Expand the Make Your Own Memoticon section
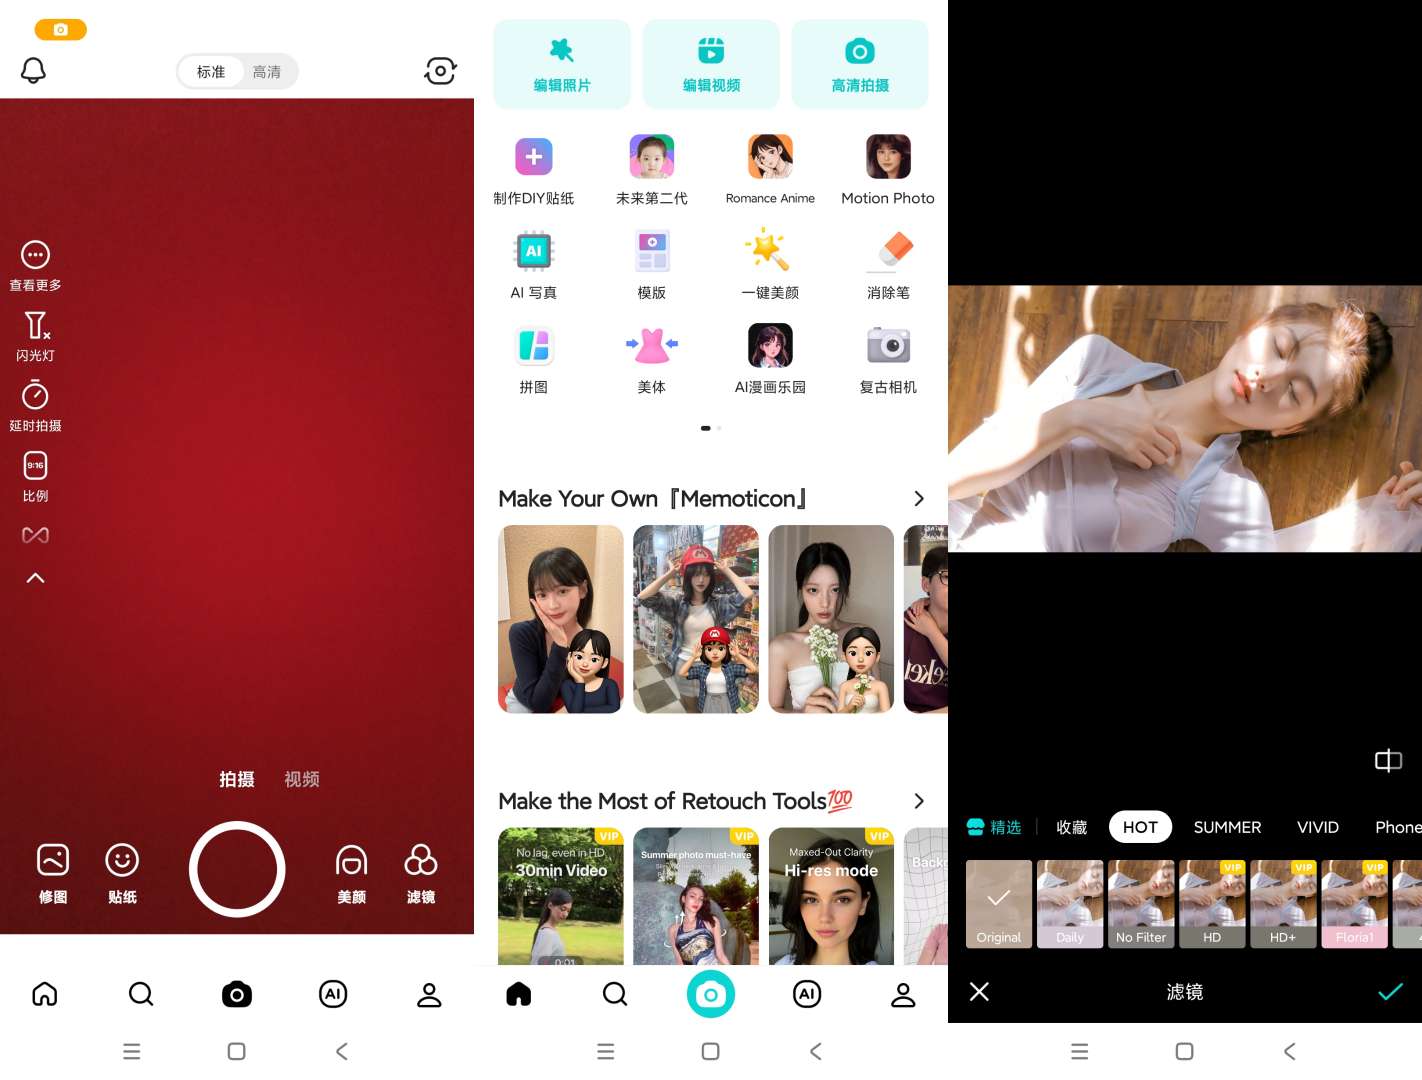This screenshot has height=1080, width=1422. [919, 498]
